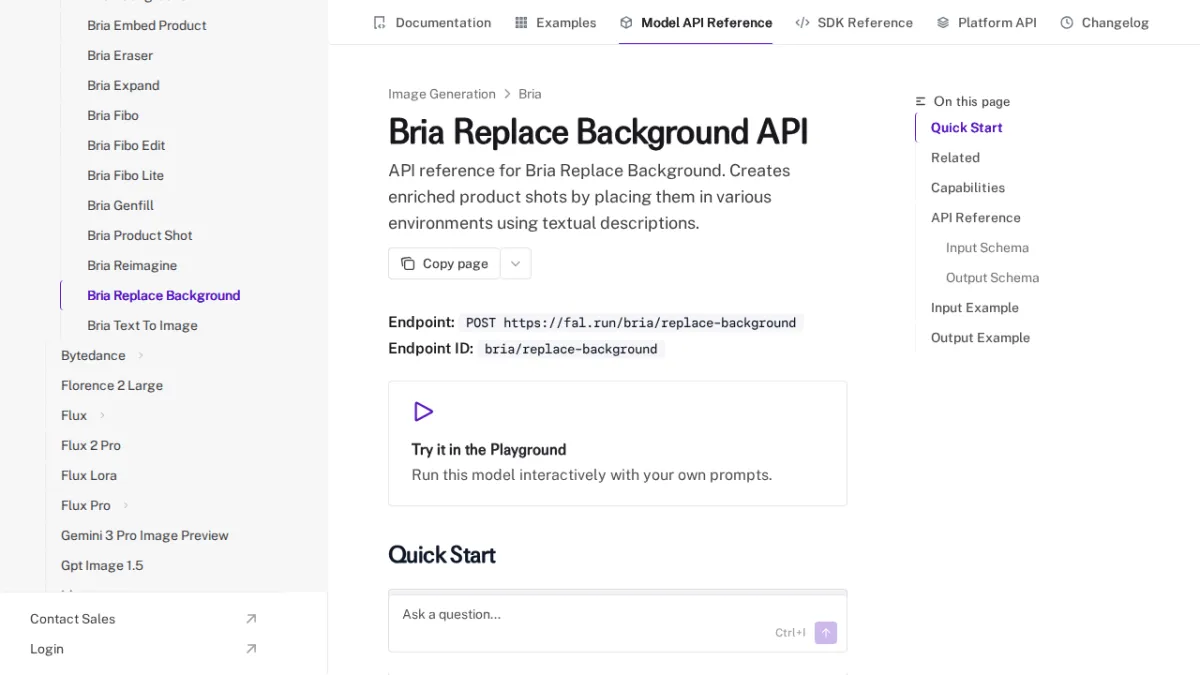Click the endpoint URL code text

(x=631, y=323)
